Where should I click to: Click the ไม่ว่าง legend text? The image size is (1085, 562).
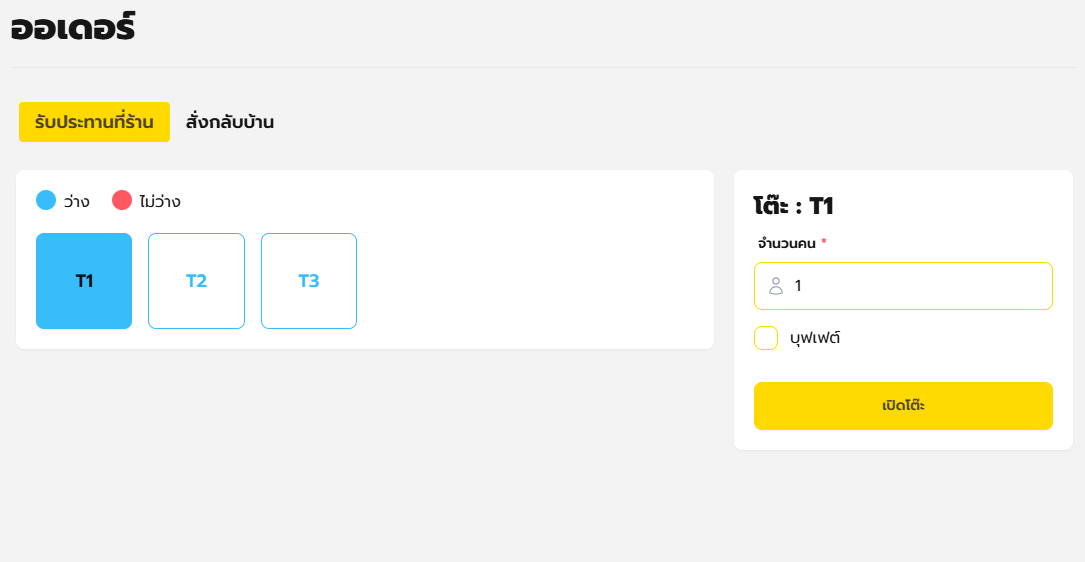(160, 201)
